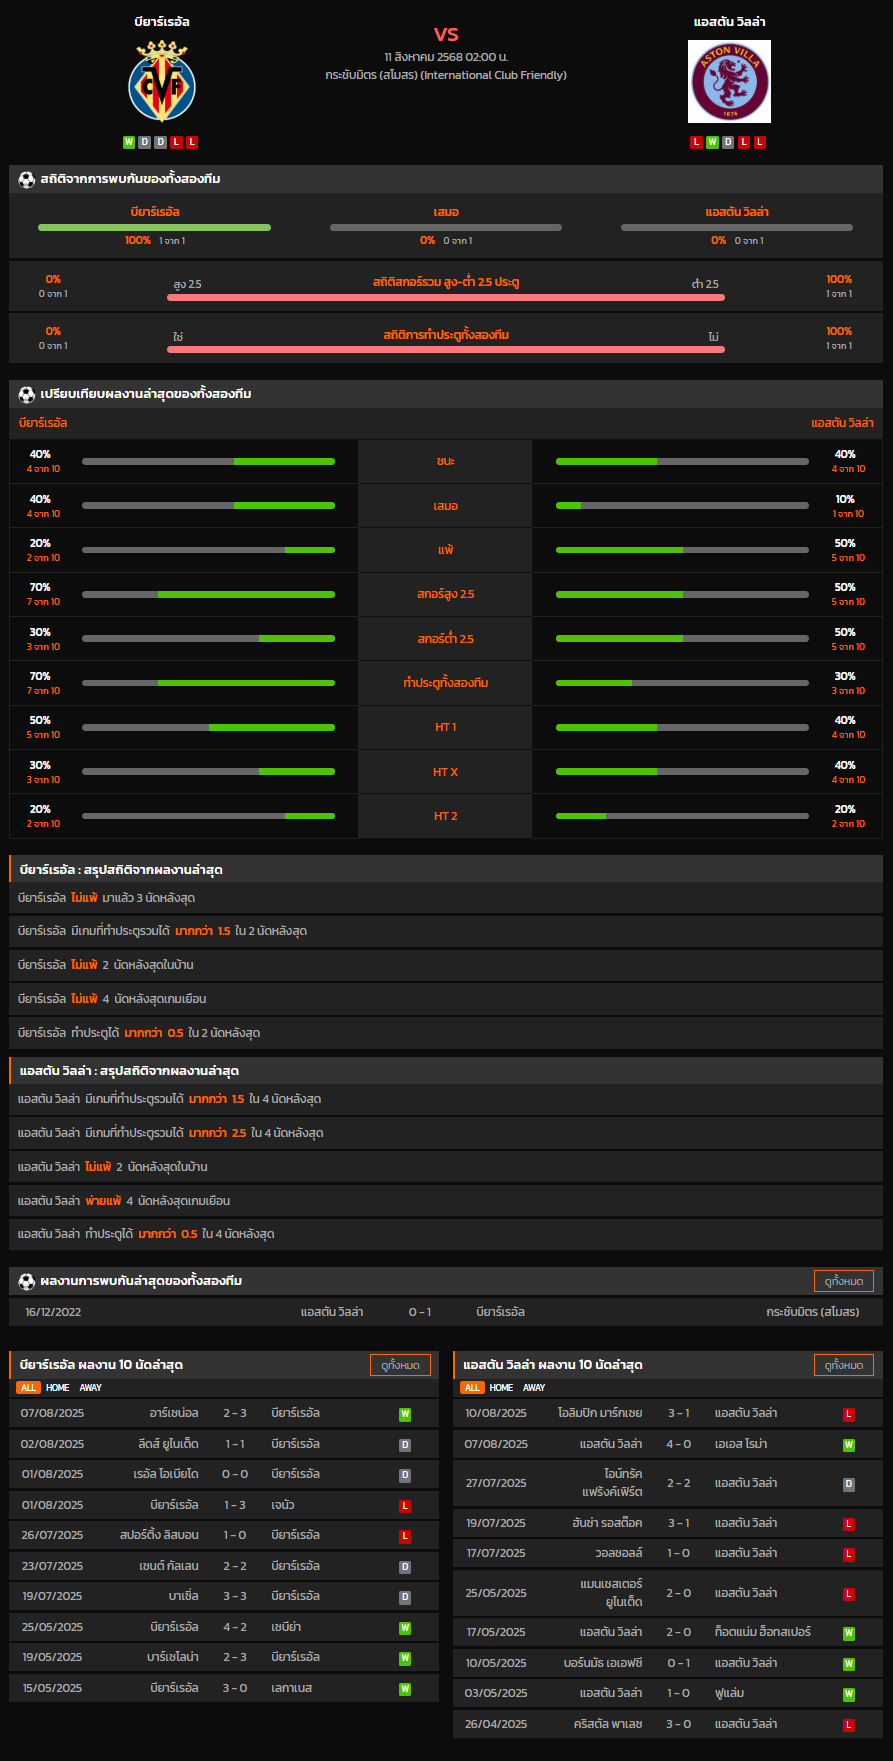Click the W result badge for 07/08/2025 AS Roma match
This screenshot has height=1761, width=893.
tap(849, 1445)
